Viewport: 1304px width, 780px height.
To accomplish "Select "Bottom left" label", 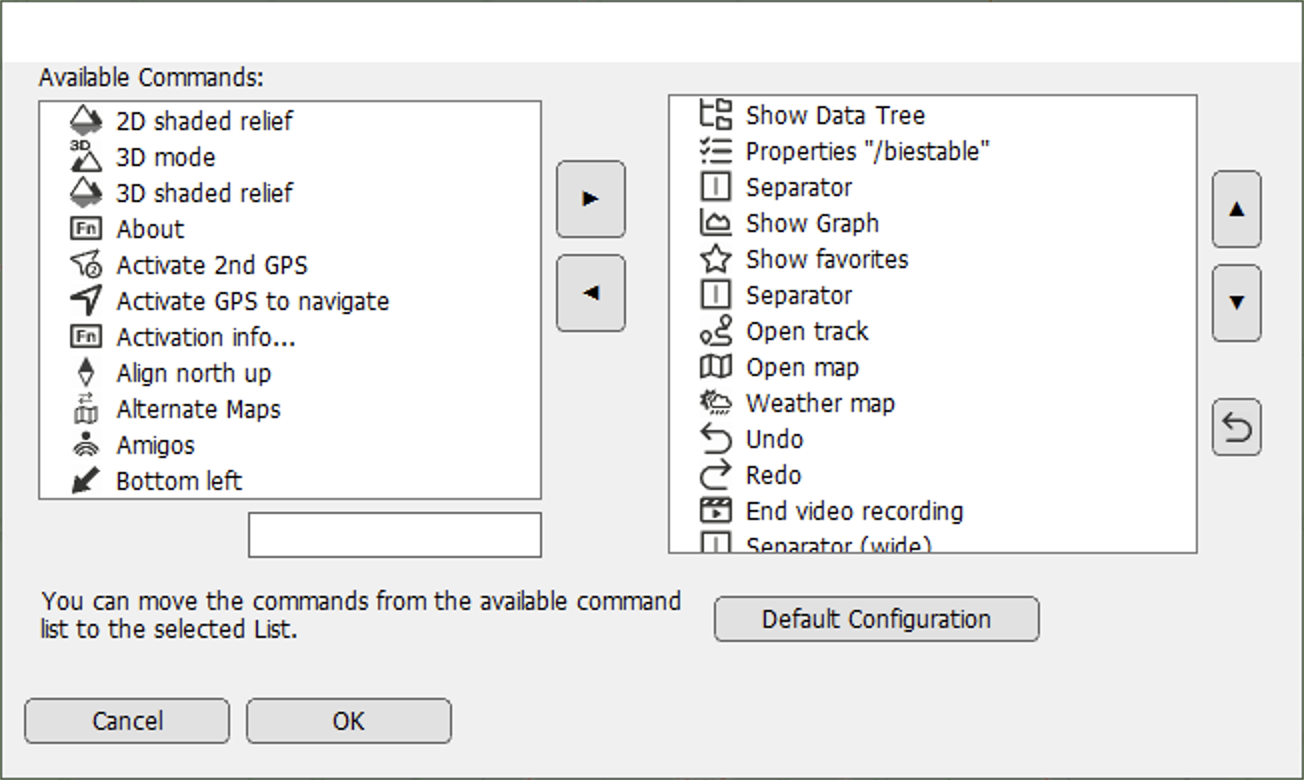I will pos(179,481).
